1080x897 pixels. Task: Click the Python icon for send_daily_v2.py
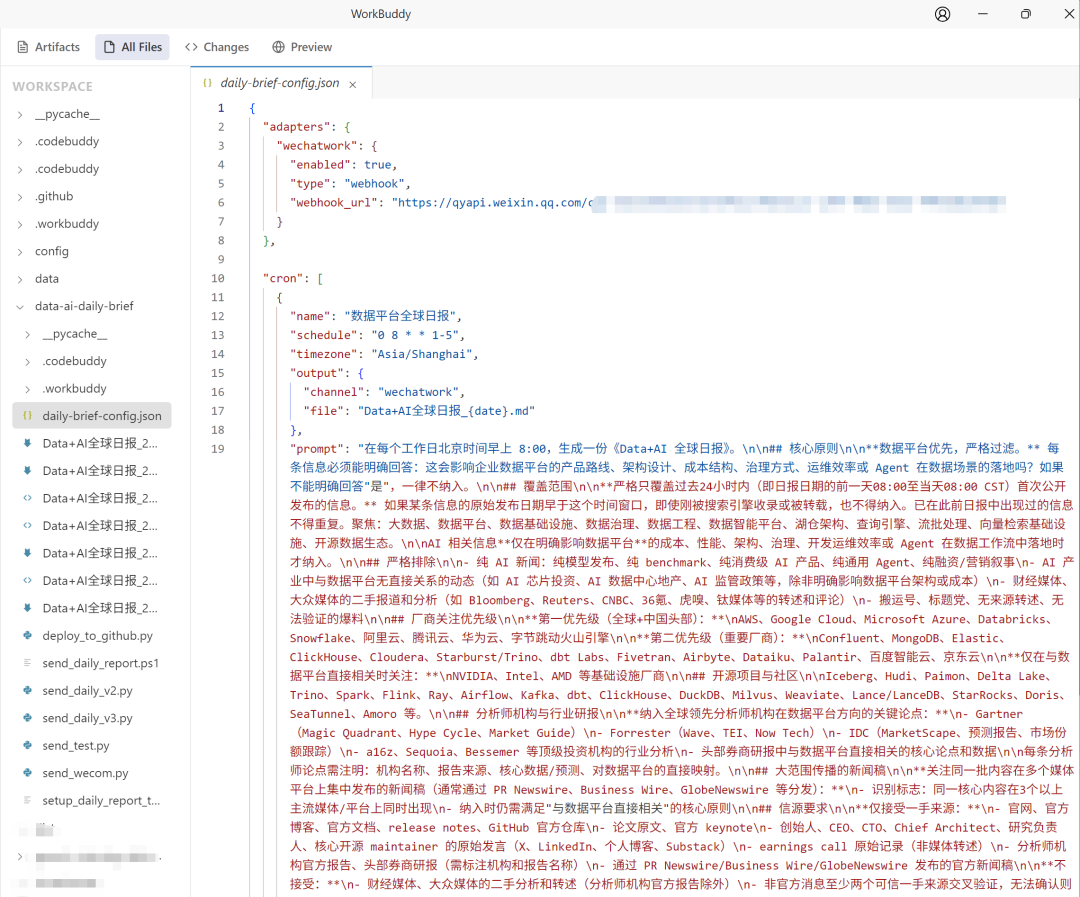point(28,690)
